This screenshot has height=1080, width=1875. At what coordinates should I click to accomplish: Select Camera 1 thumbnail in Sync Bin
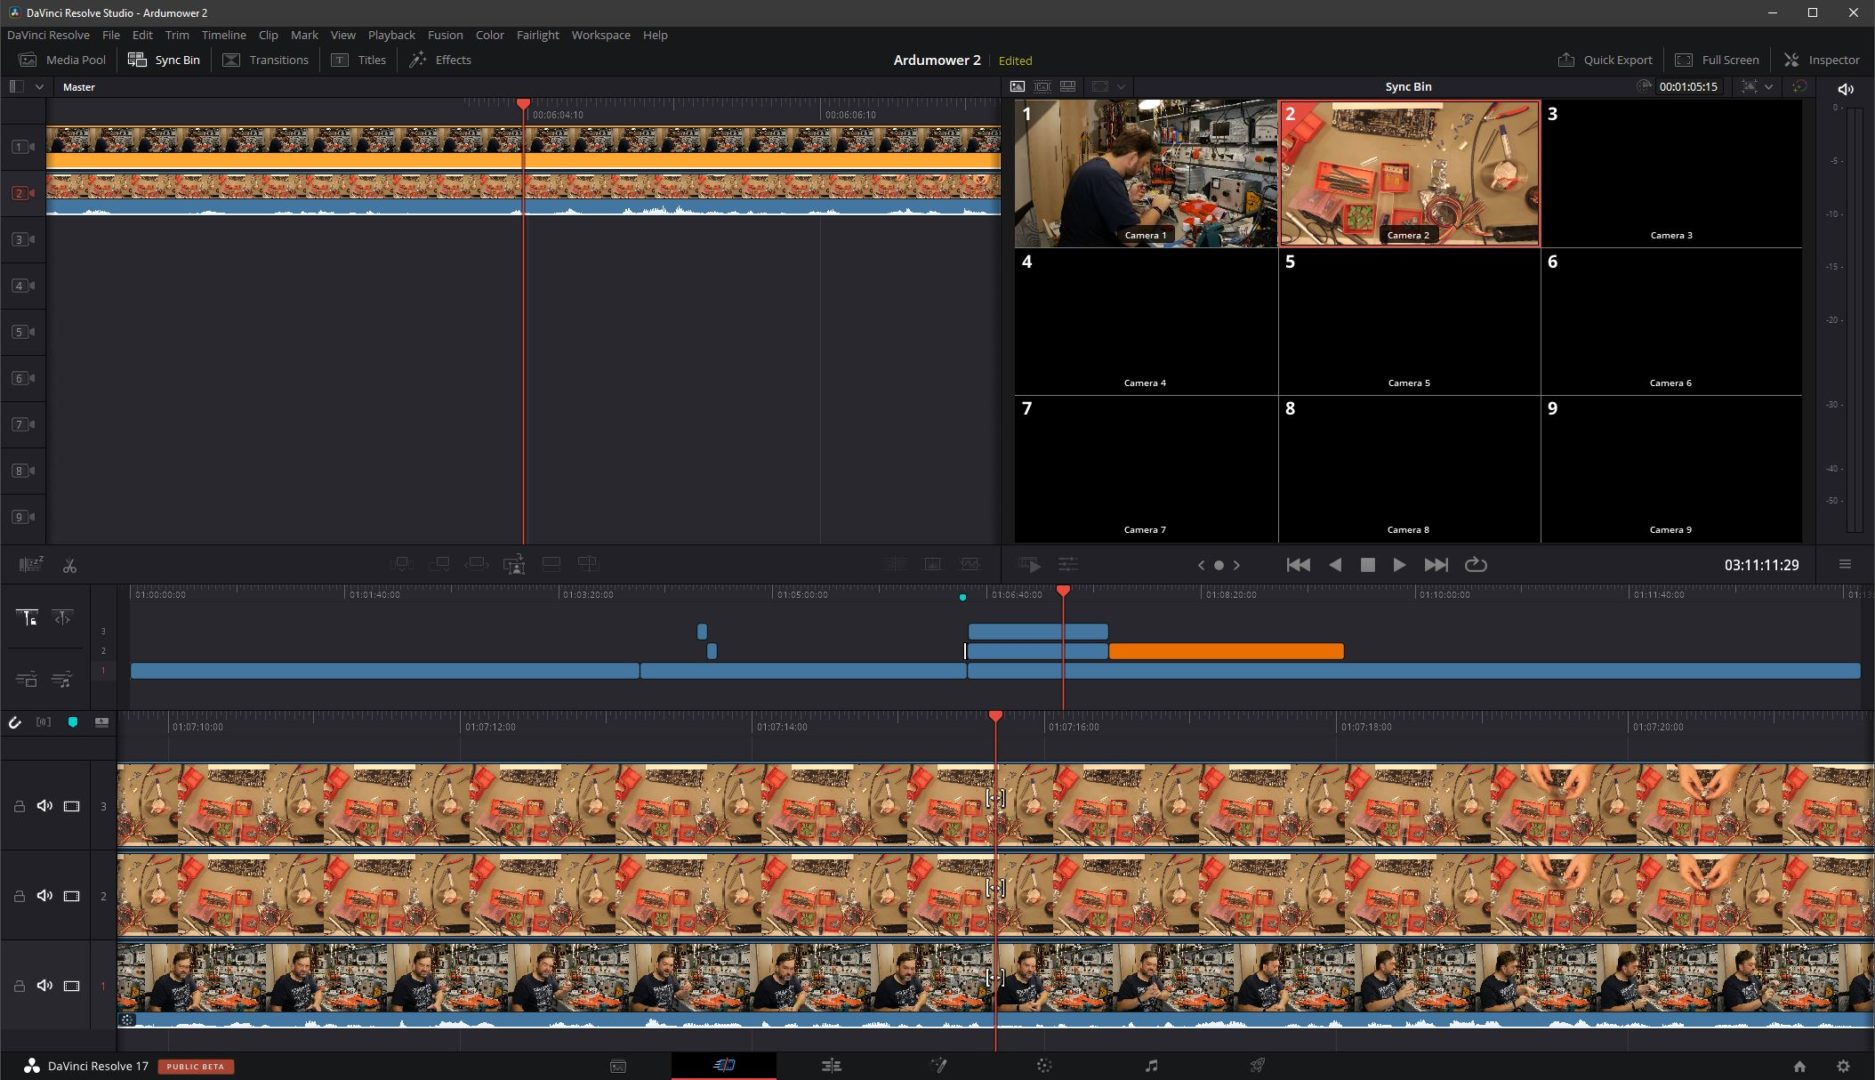coord(1145,173)
